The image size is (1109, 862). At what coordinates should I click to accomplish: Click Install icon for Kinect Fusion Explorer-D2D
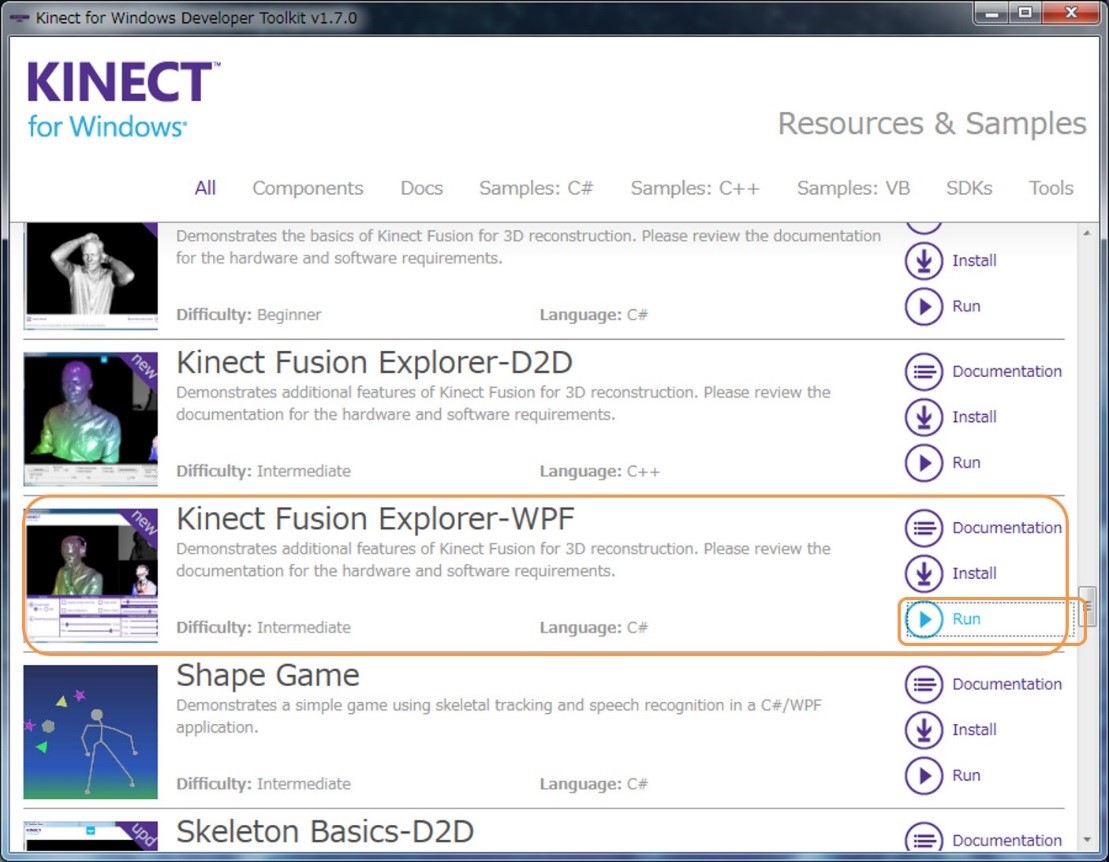(x=924, y=417)
